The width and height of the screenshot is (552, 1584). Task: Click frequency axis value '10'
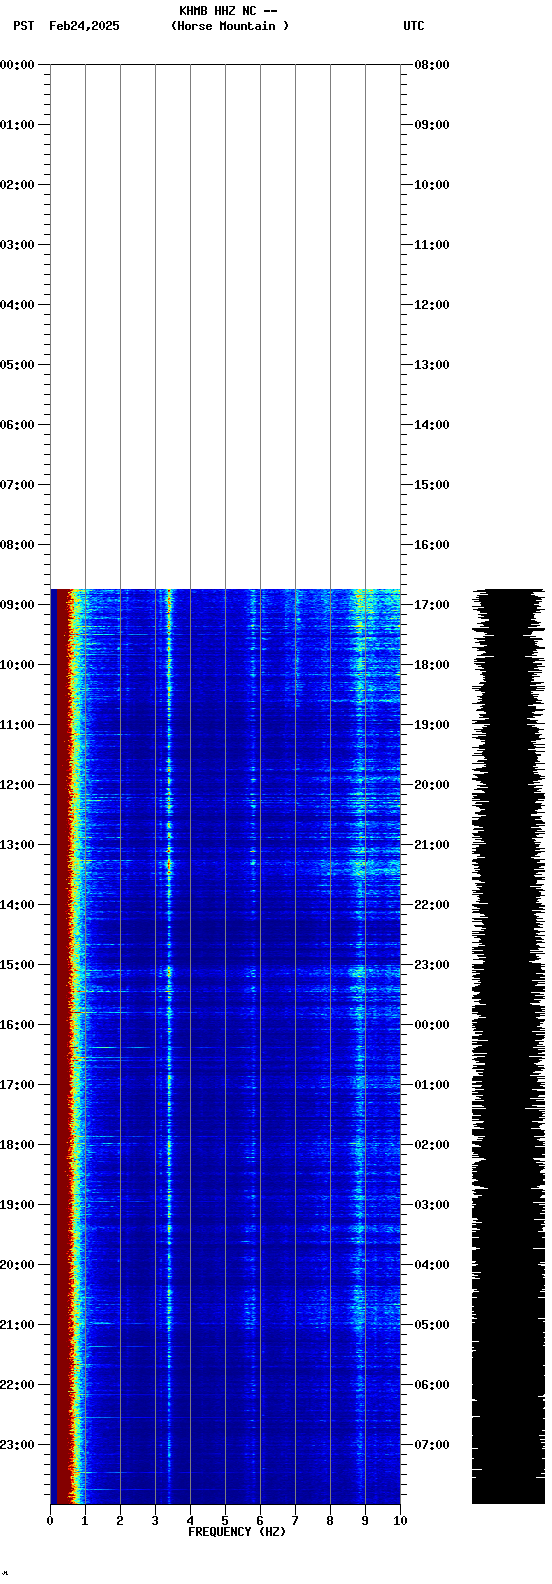coord(400,1521)
